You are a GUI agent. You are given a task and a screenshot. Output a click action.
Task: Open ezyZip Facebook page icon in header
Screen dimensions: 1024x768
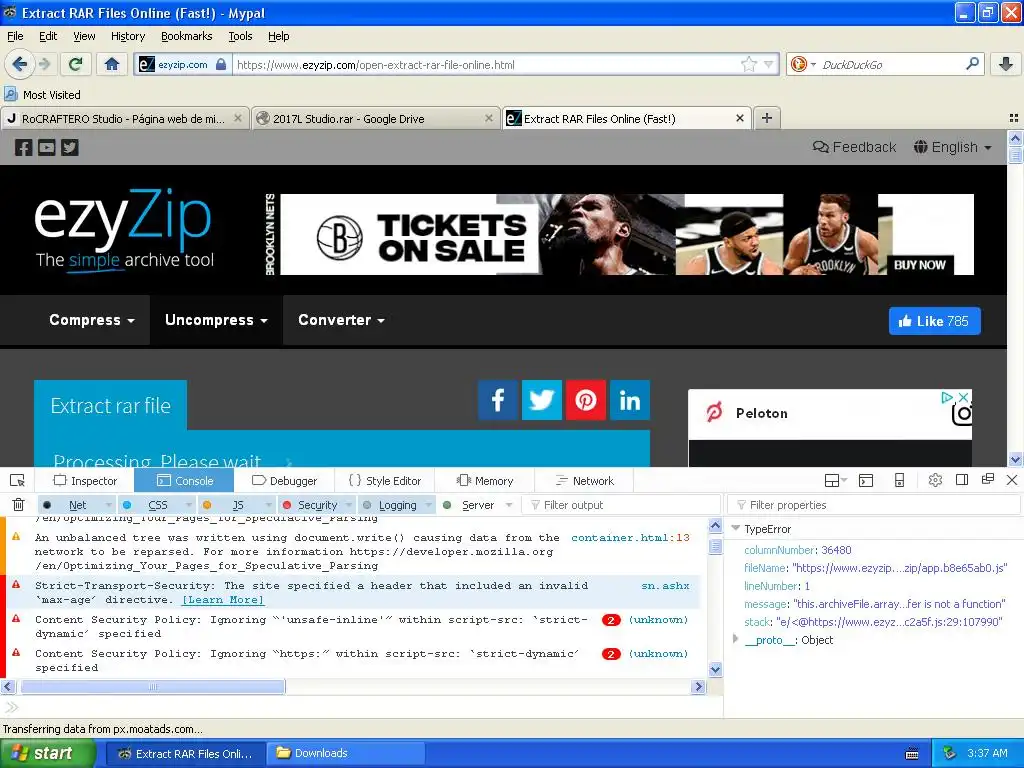coord(24,148)
